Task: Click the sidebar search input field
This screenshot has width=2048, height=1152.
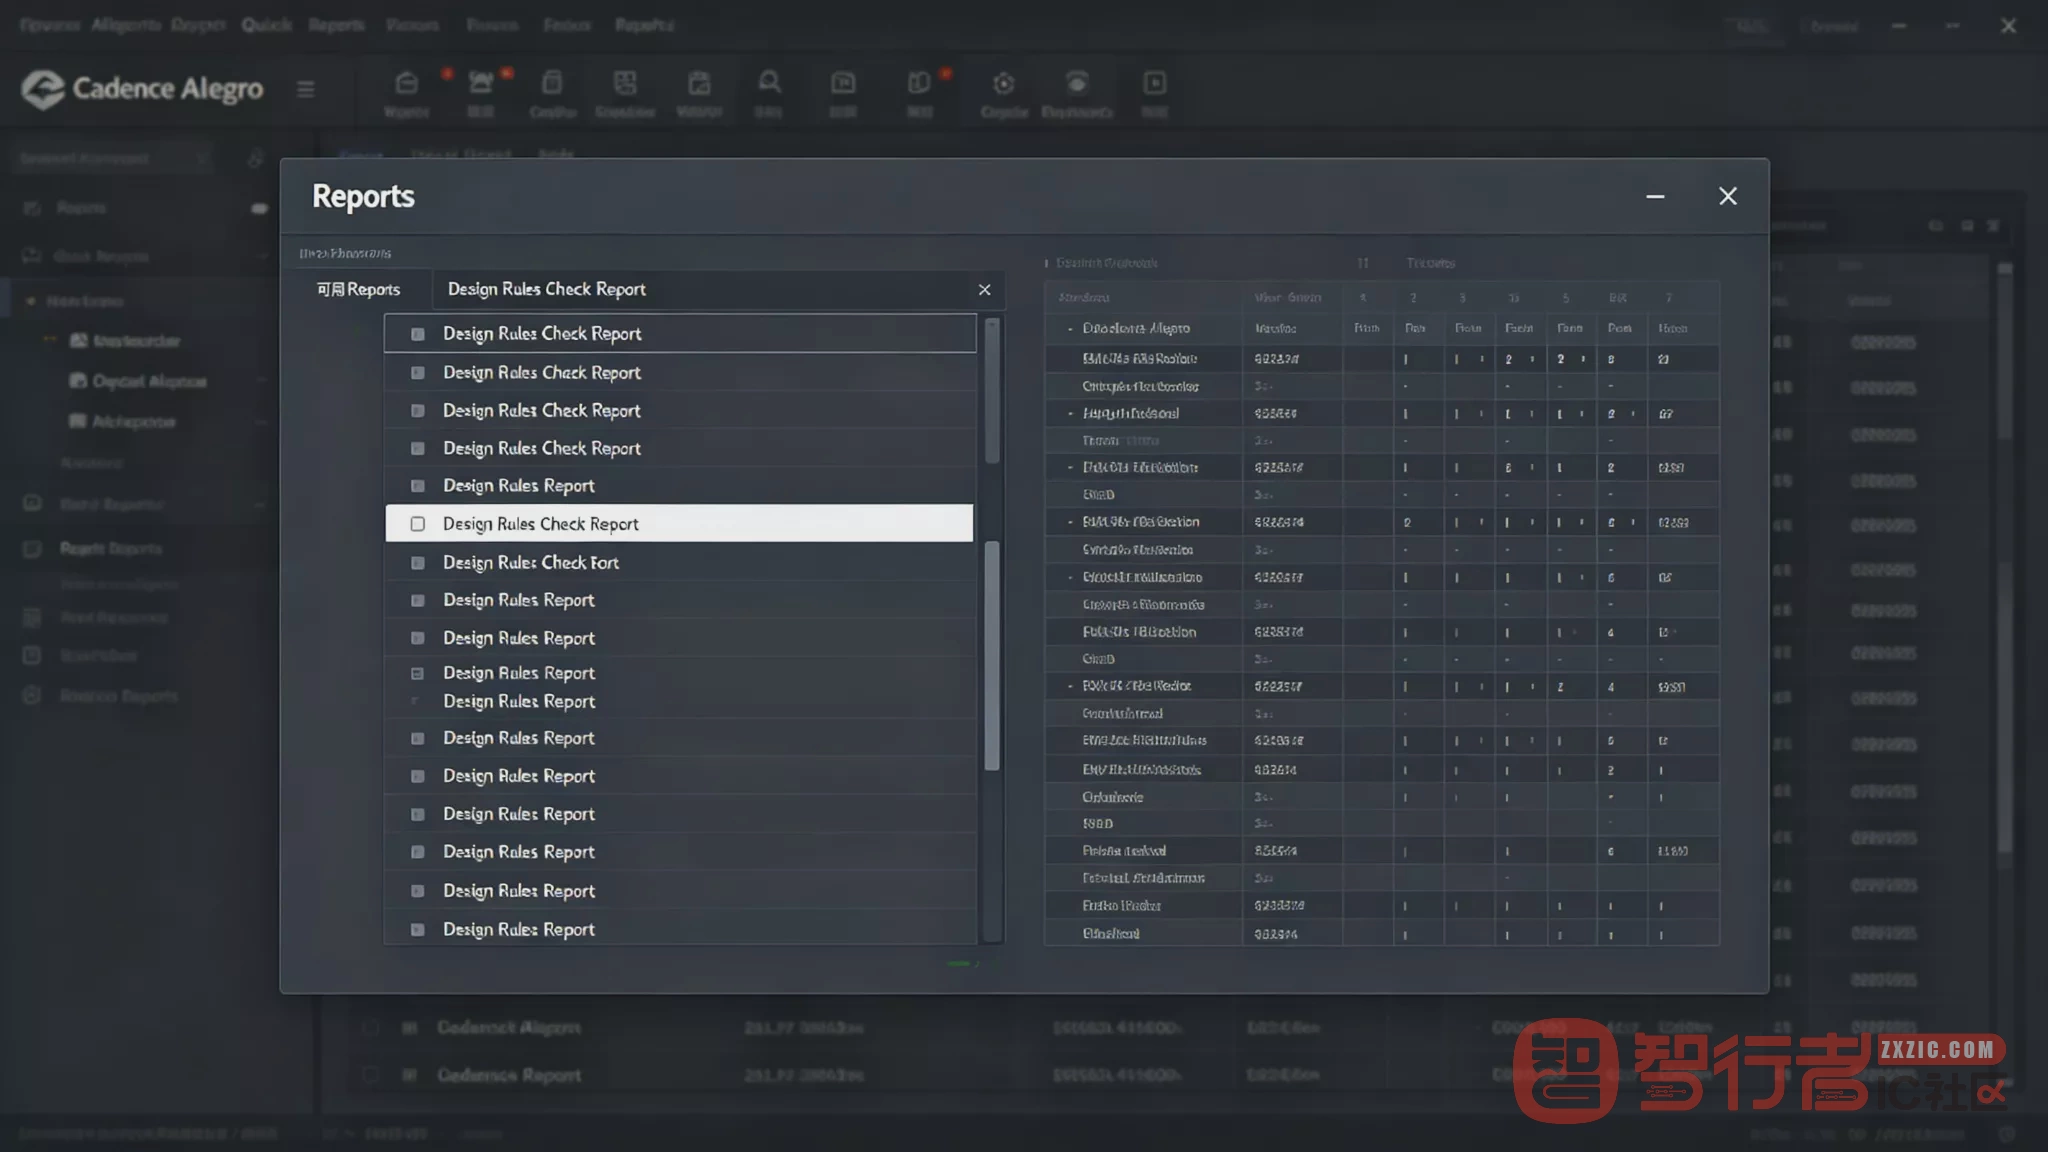Action: click(112, 158)
